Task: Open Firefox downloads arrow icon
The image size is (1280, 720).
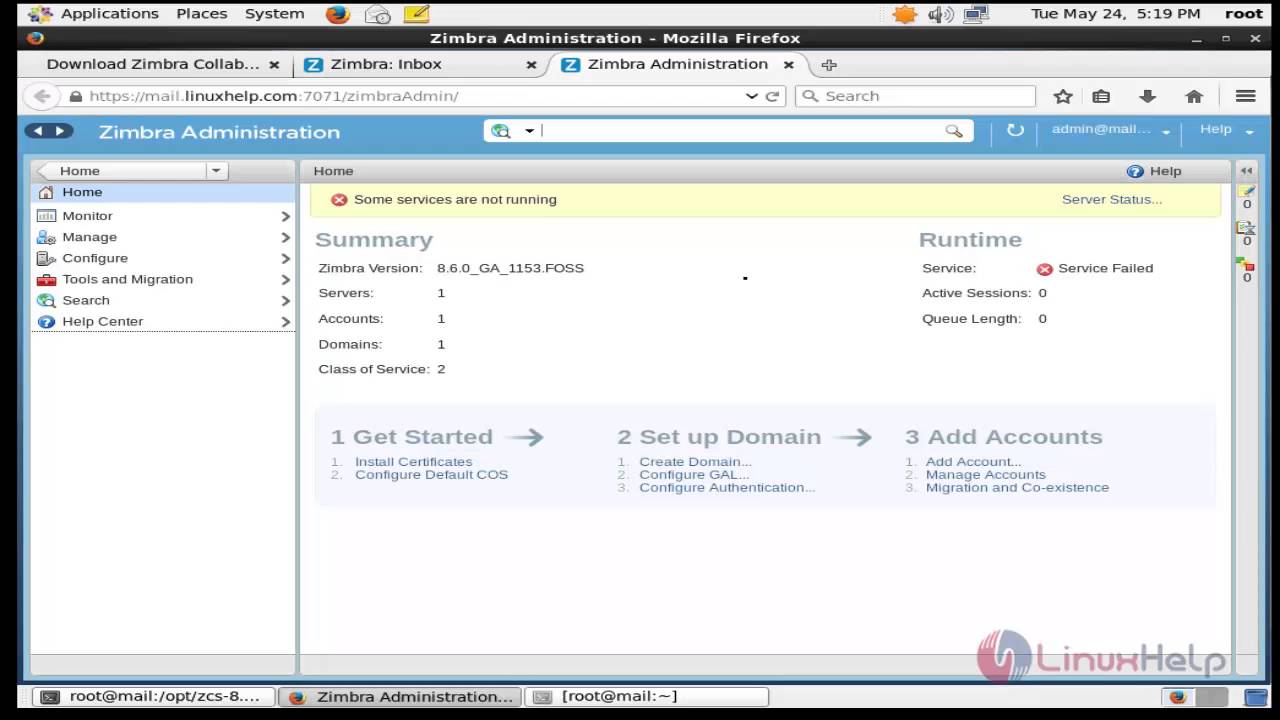Action: 1147,96
